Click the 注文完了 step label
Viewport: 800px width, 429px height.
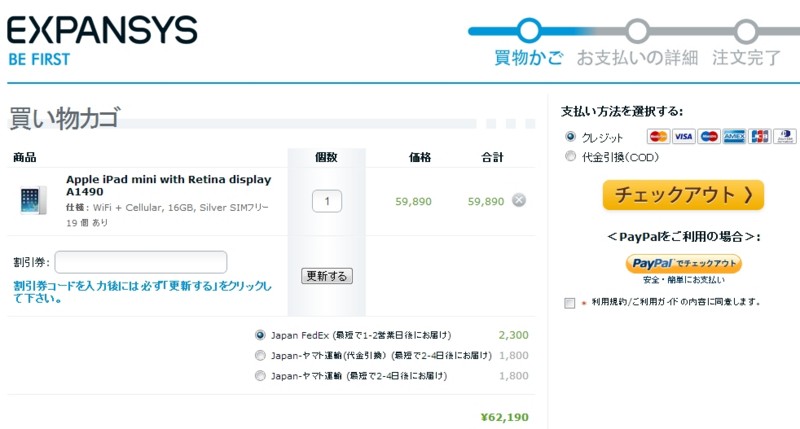coord(746,58)
